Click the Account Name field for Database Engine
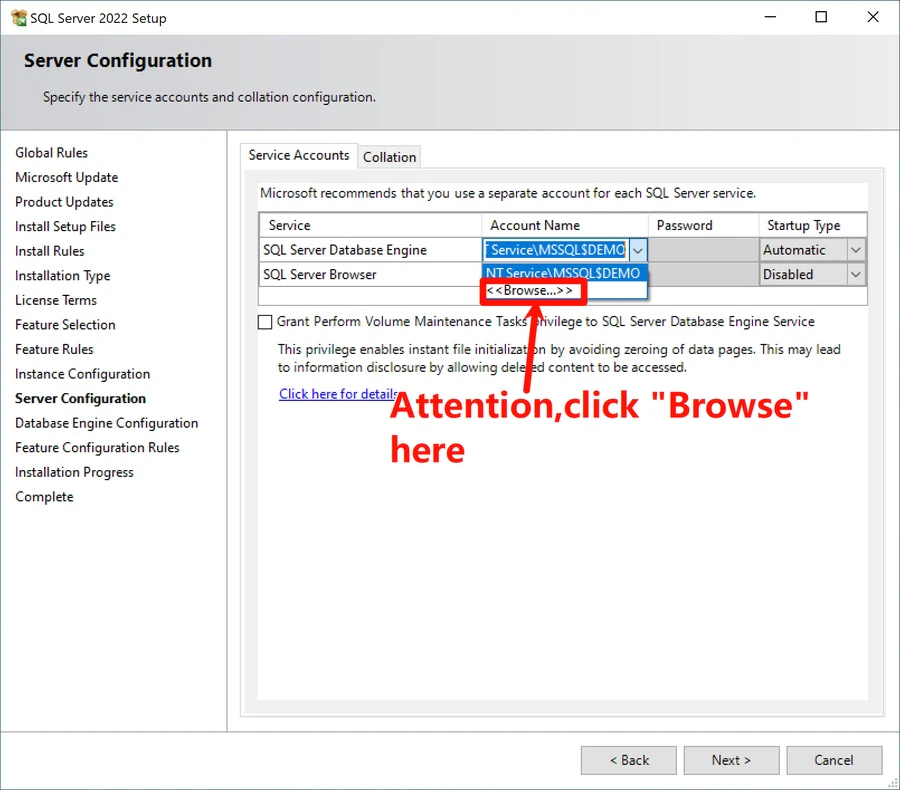 556,250
